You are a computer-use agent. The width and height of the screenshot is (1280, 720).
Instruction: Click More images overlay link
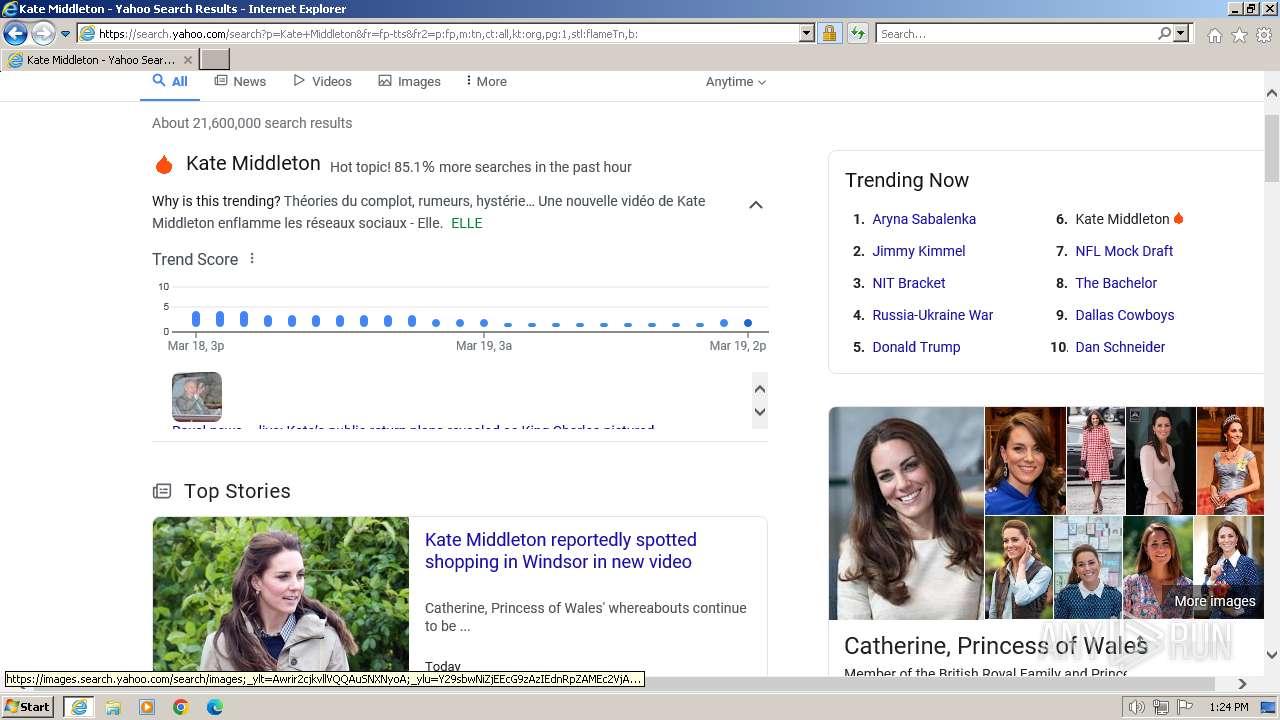point(1214,601)
